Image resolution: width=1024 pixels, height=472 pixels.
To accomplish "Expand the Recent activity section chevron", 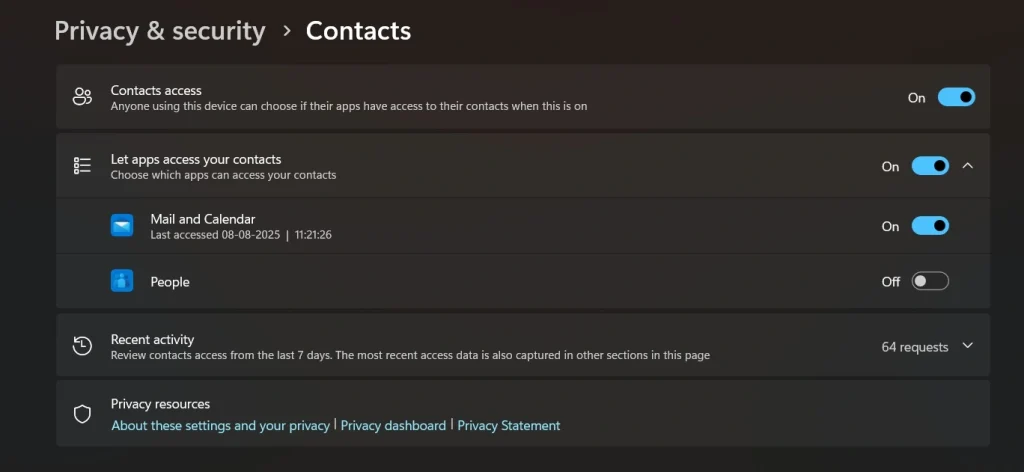I will pos(967,346).
